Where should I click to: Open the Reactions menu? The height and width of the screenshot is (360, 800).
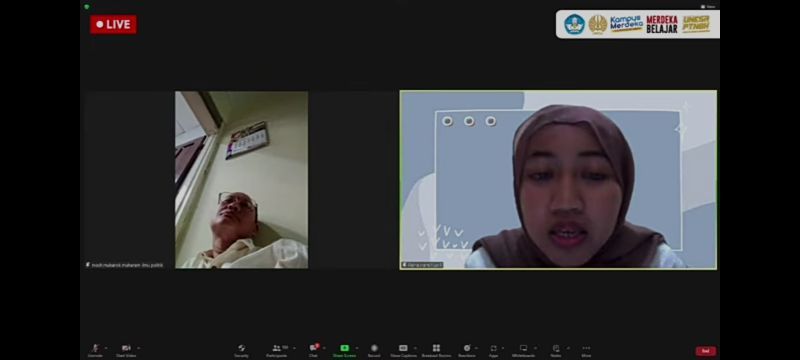(x=466, y=350)
